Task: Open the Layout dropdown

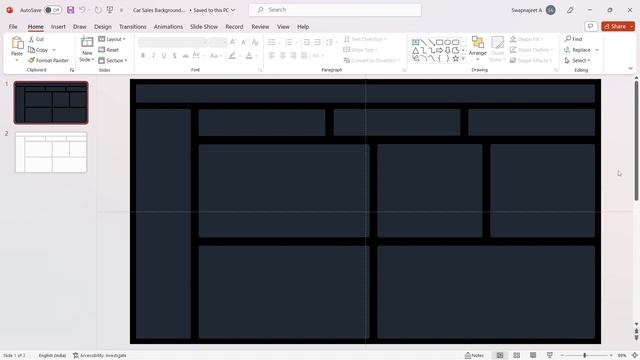Action: coord(112,39)
